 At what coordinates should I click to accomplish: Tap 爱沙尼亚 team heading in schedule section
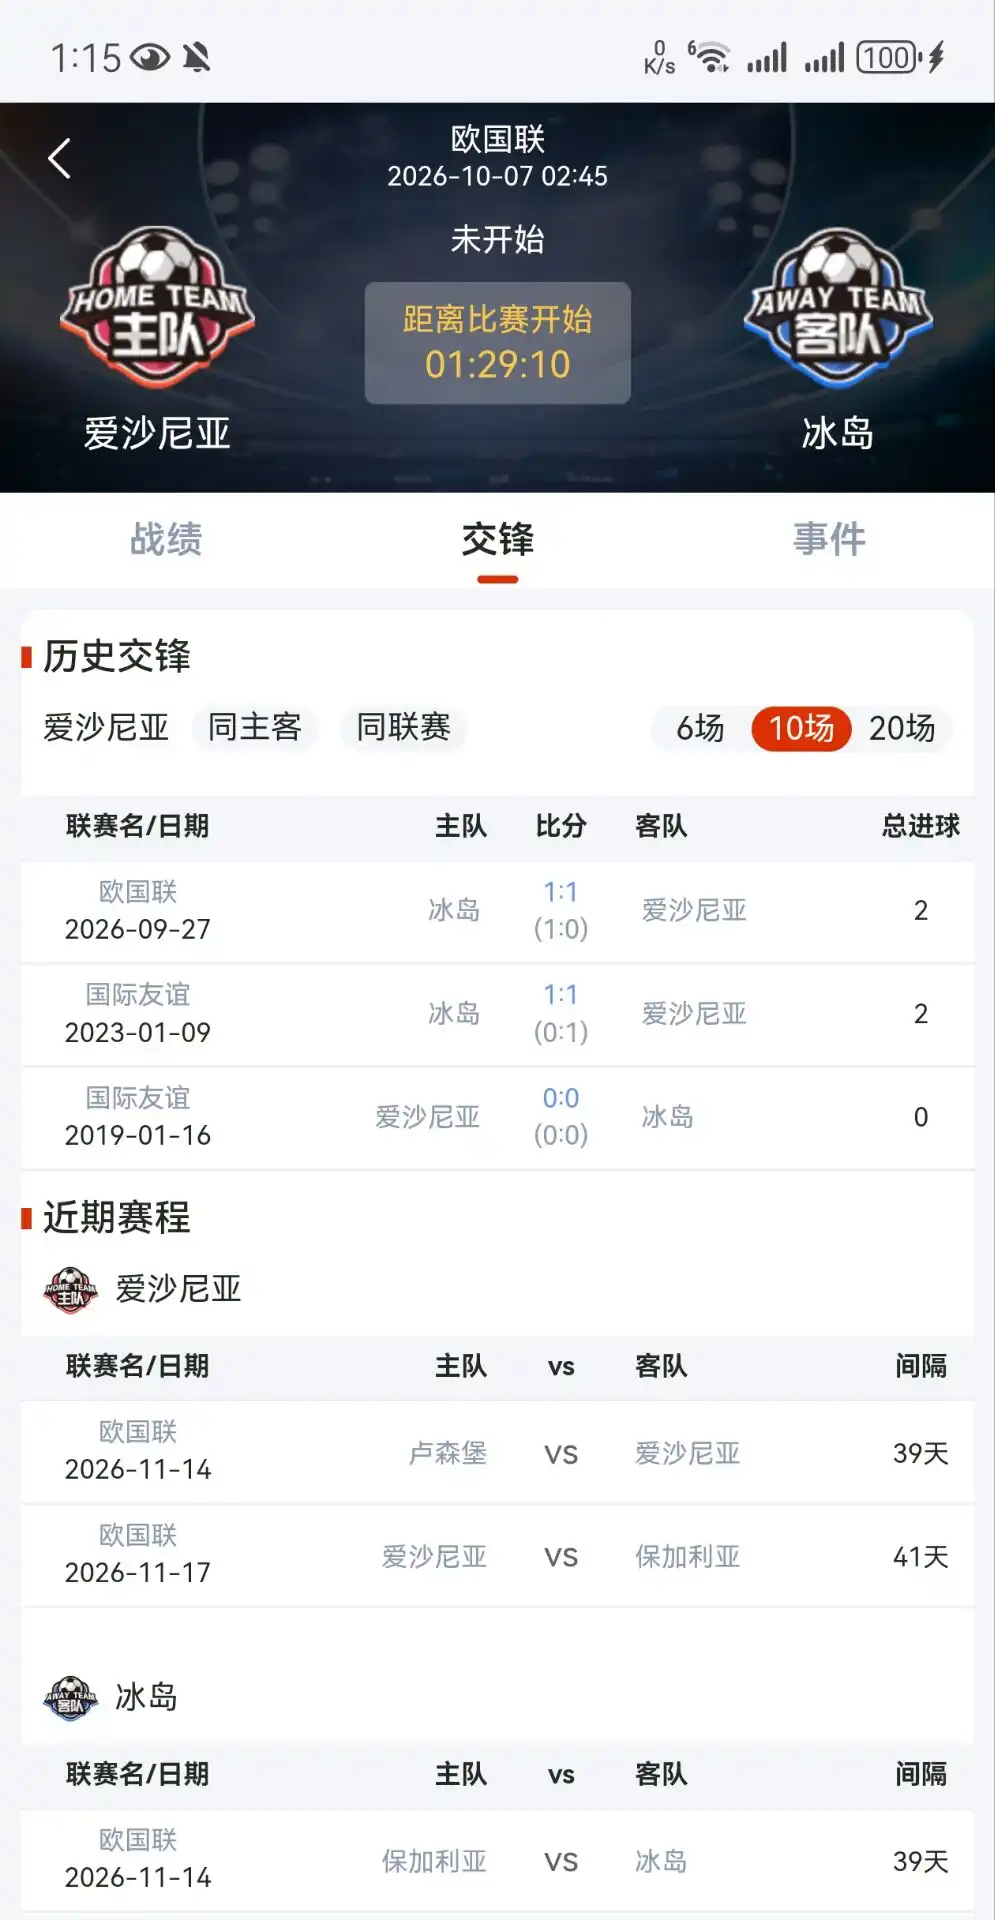(x=179, y=1290)
